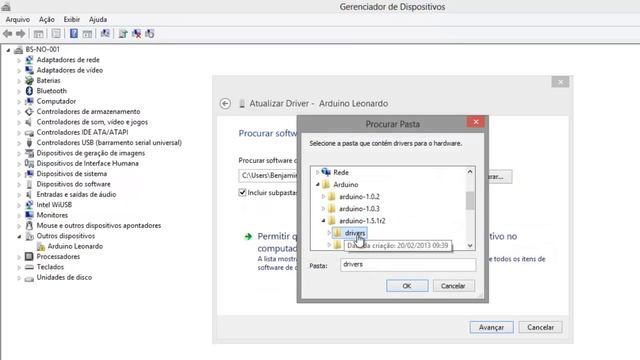Click the Adaptadores de rede icon
Screen dimensions: 640x360
click(29, 60)
